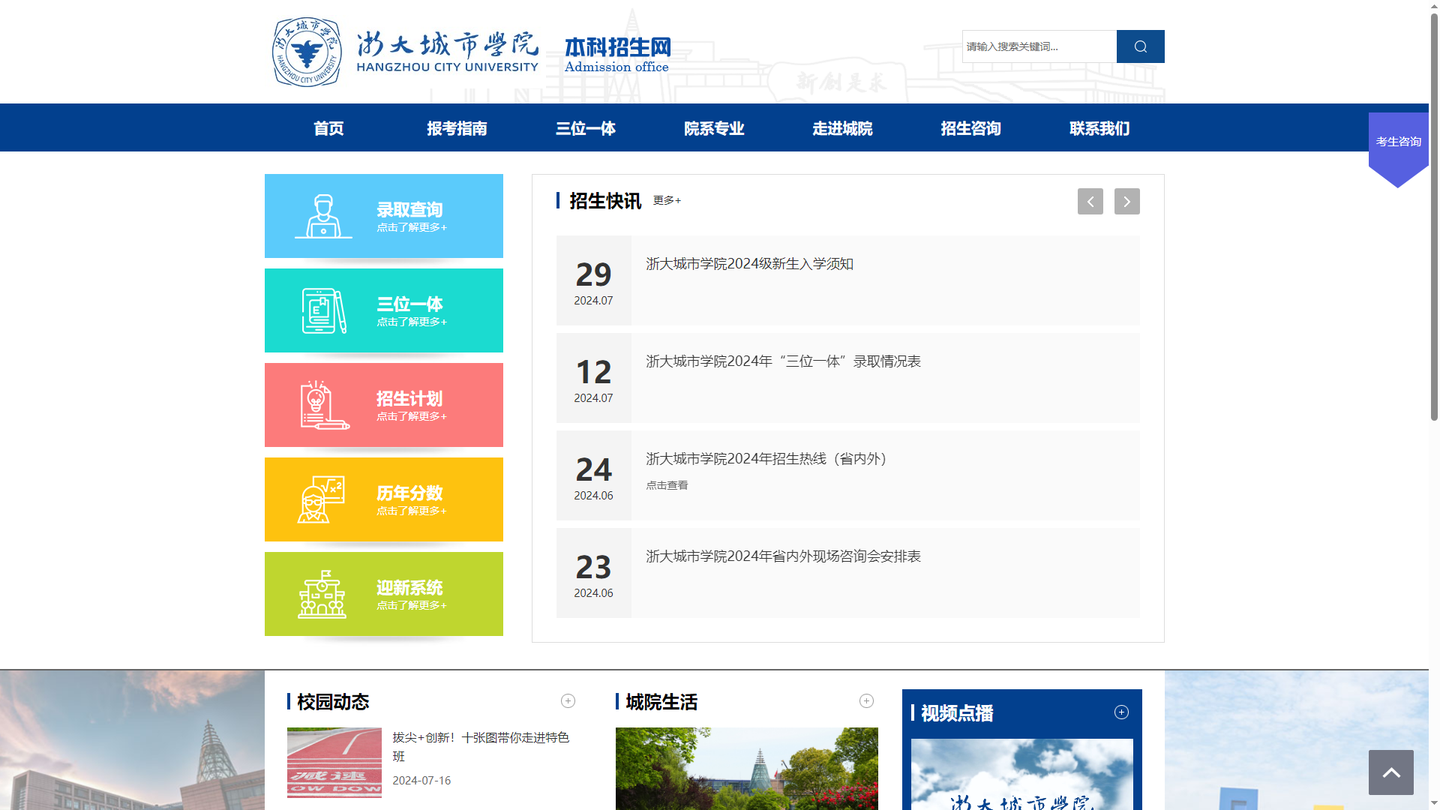Open 三位一体 in navigation bar
Image resolution: width=1440 pixels, height=810 pixels.
585,128
